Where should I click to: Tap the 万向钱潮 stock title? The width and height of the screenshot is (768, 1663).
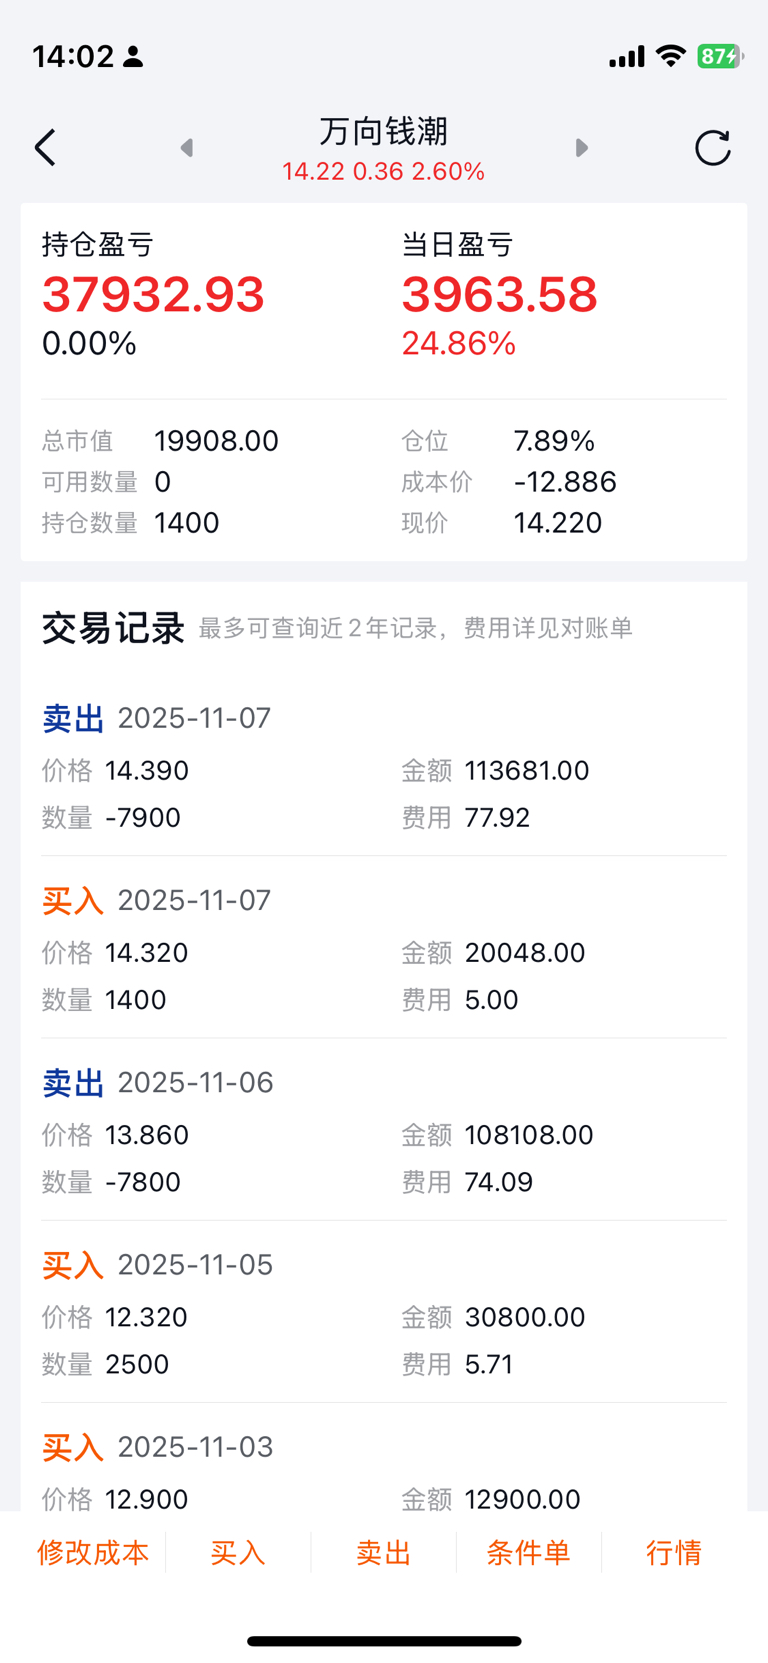click(x=384, y=131)
